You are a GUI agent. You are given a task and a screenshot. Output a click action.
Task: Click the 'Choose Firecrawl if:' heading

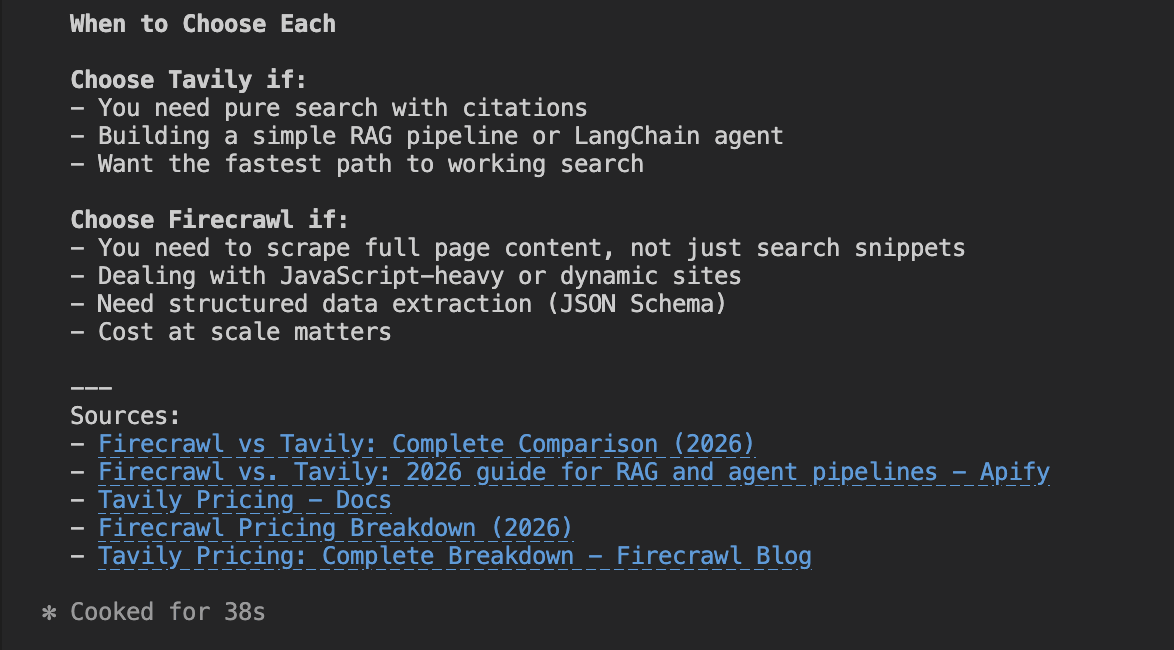pos(209,220)
